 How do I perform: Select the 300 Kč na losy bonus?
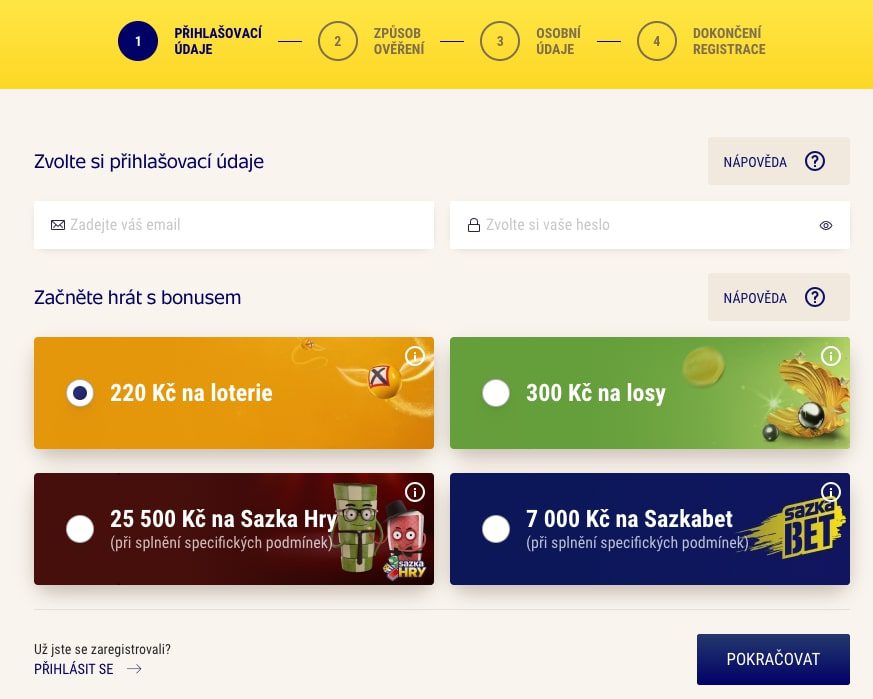496,393
